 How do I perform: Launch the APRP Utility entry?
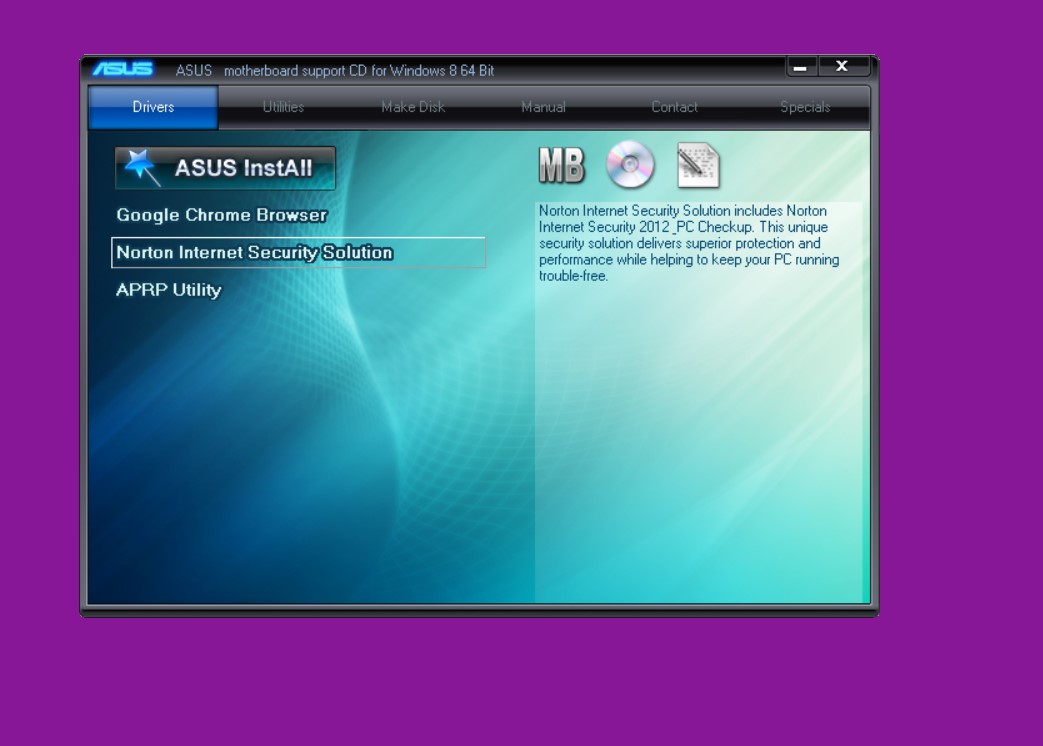(x=169, y=290)
